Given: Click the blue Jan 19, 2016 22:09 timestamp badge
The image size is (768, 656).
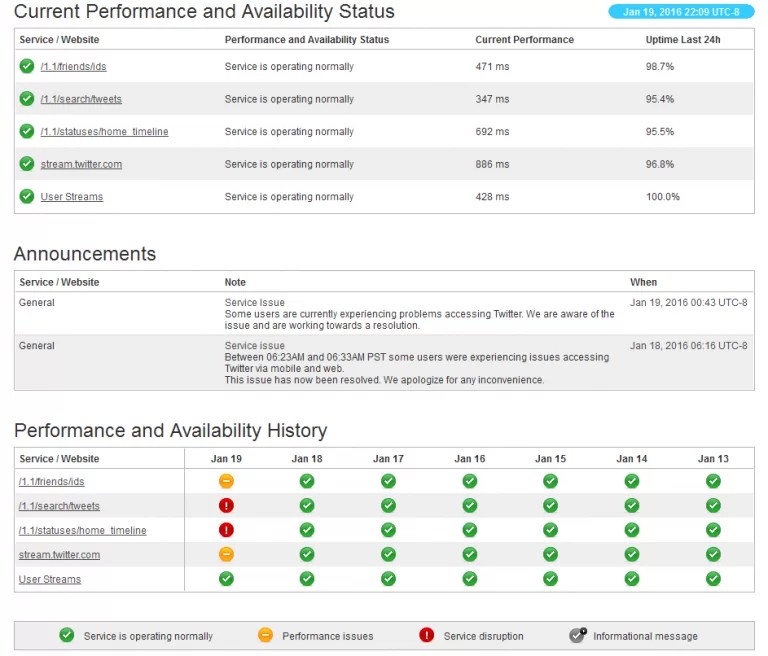Looking at the screenshot, I should point(681,12).
